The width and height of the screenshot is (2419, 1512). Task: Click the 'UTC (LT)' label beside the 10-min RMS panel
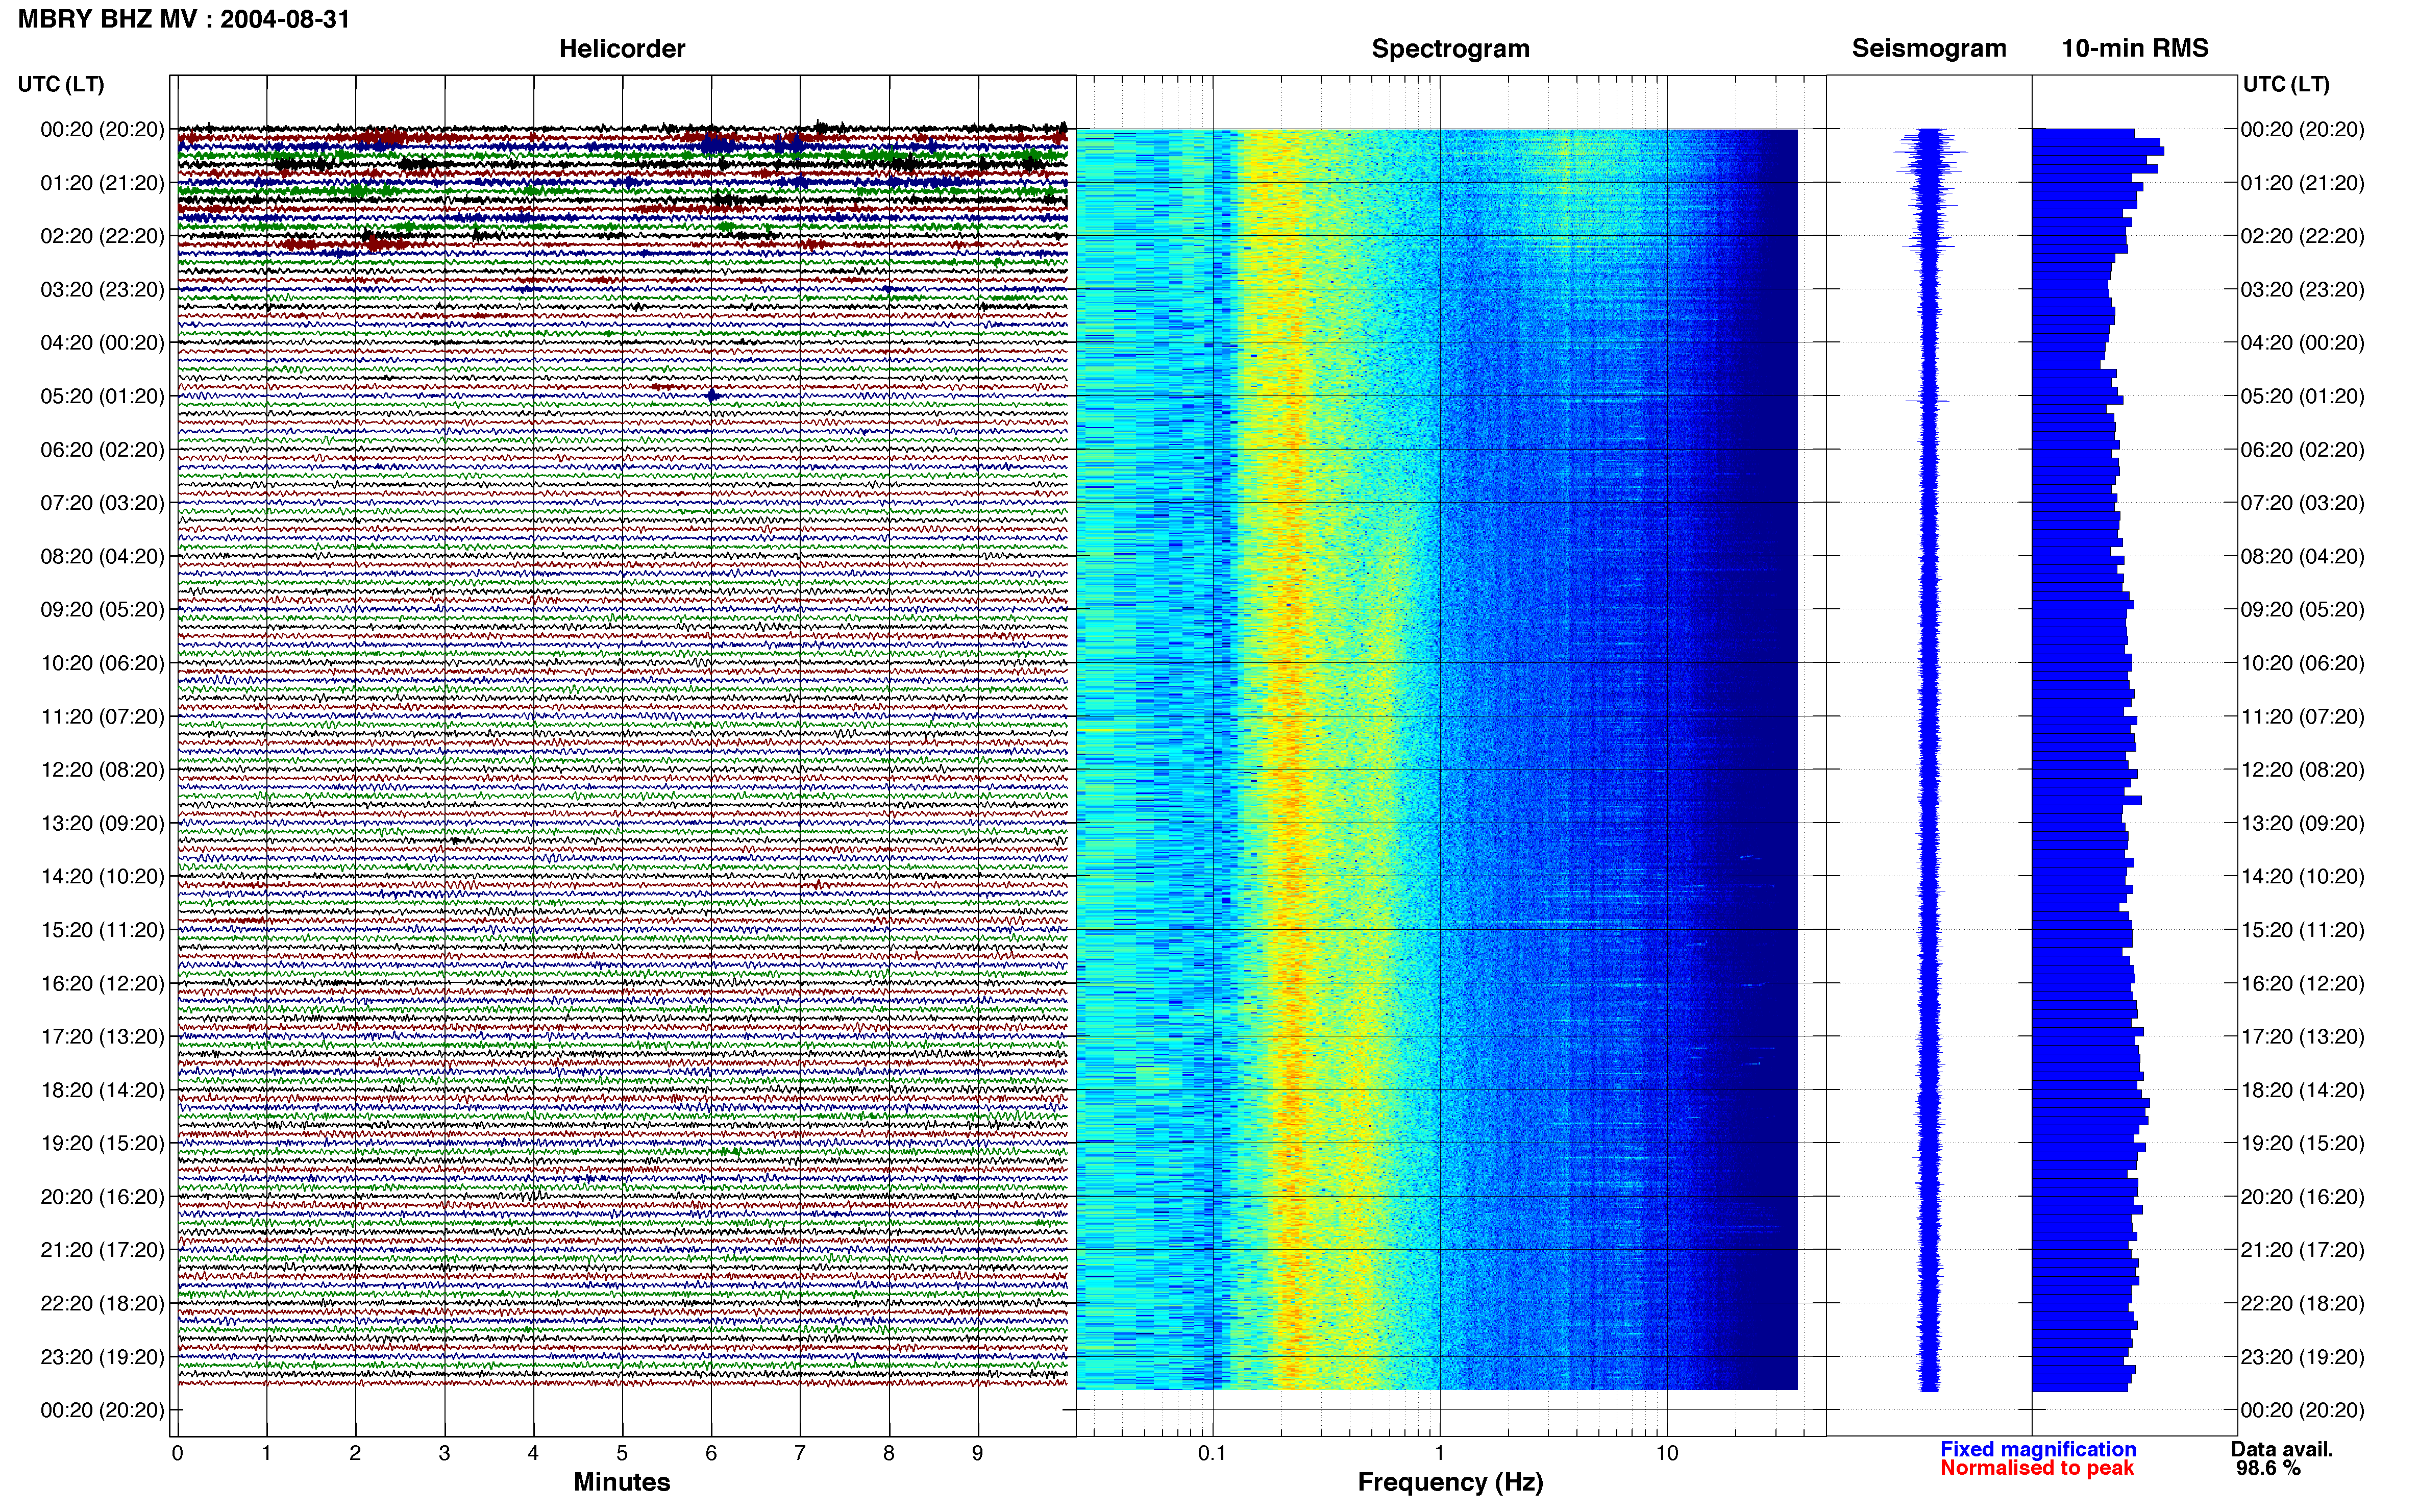tap(2286, 84)
